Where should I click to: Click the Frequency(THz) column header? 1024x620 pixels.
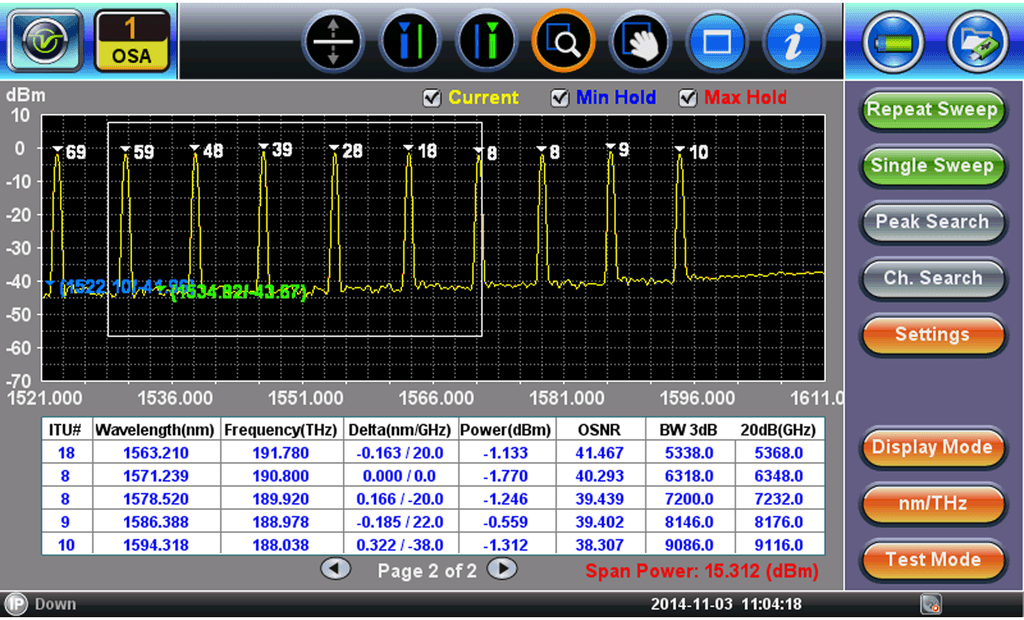(x=281, y=430)
